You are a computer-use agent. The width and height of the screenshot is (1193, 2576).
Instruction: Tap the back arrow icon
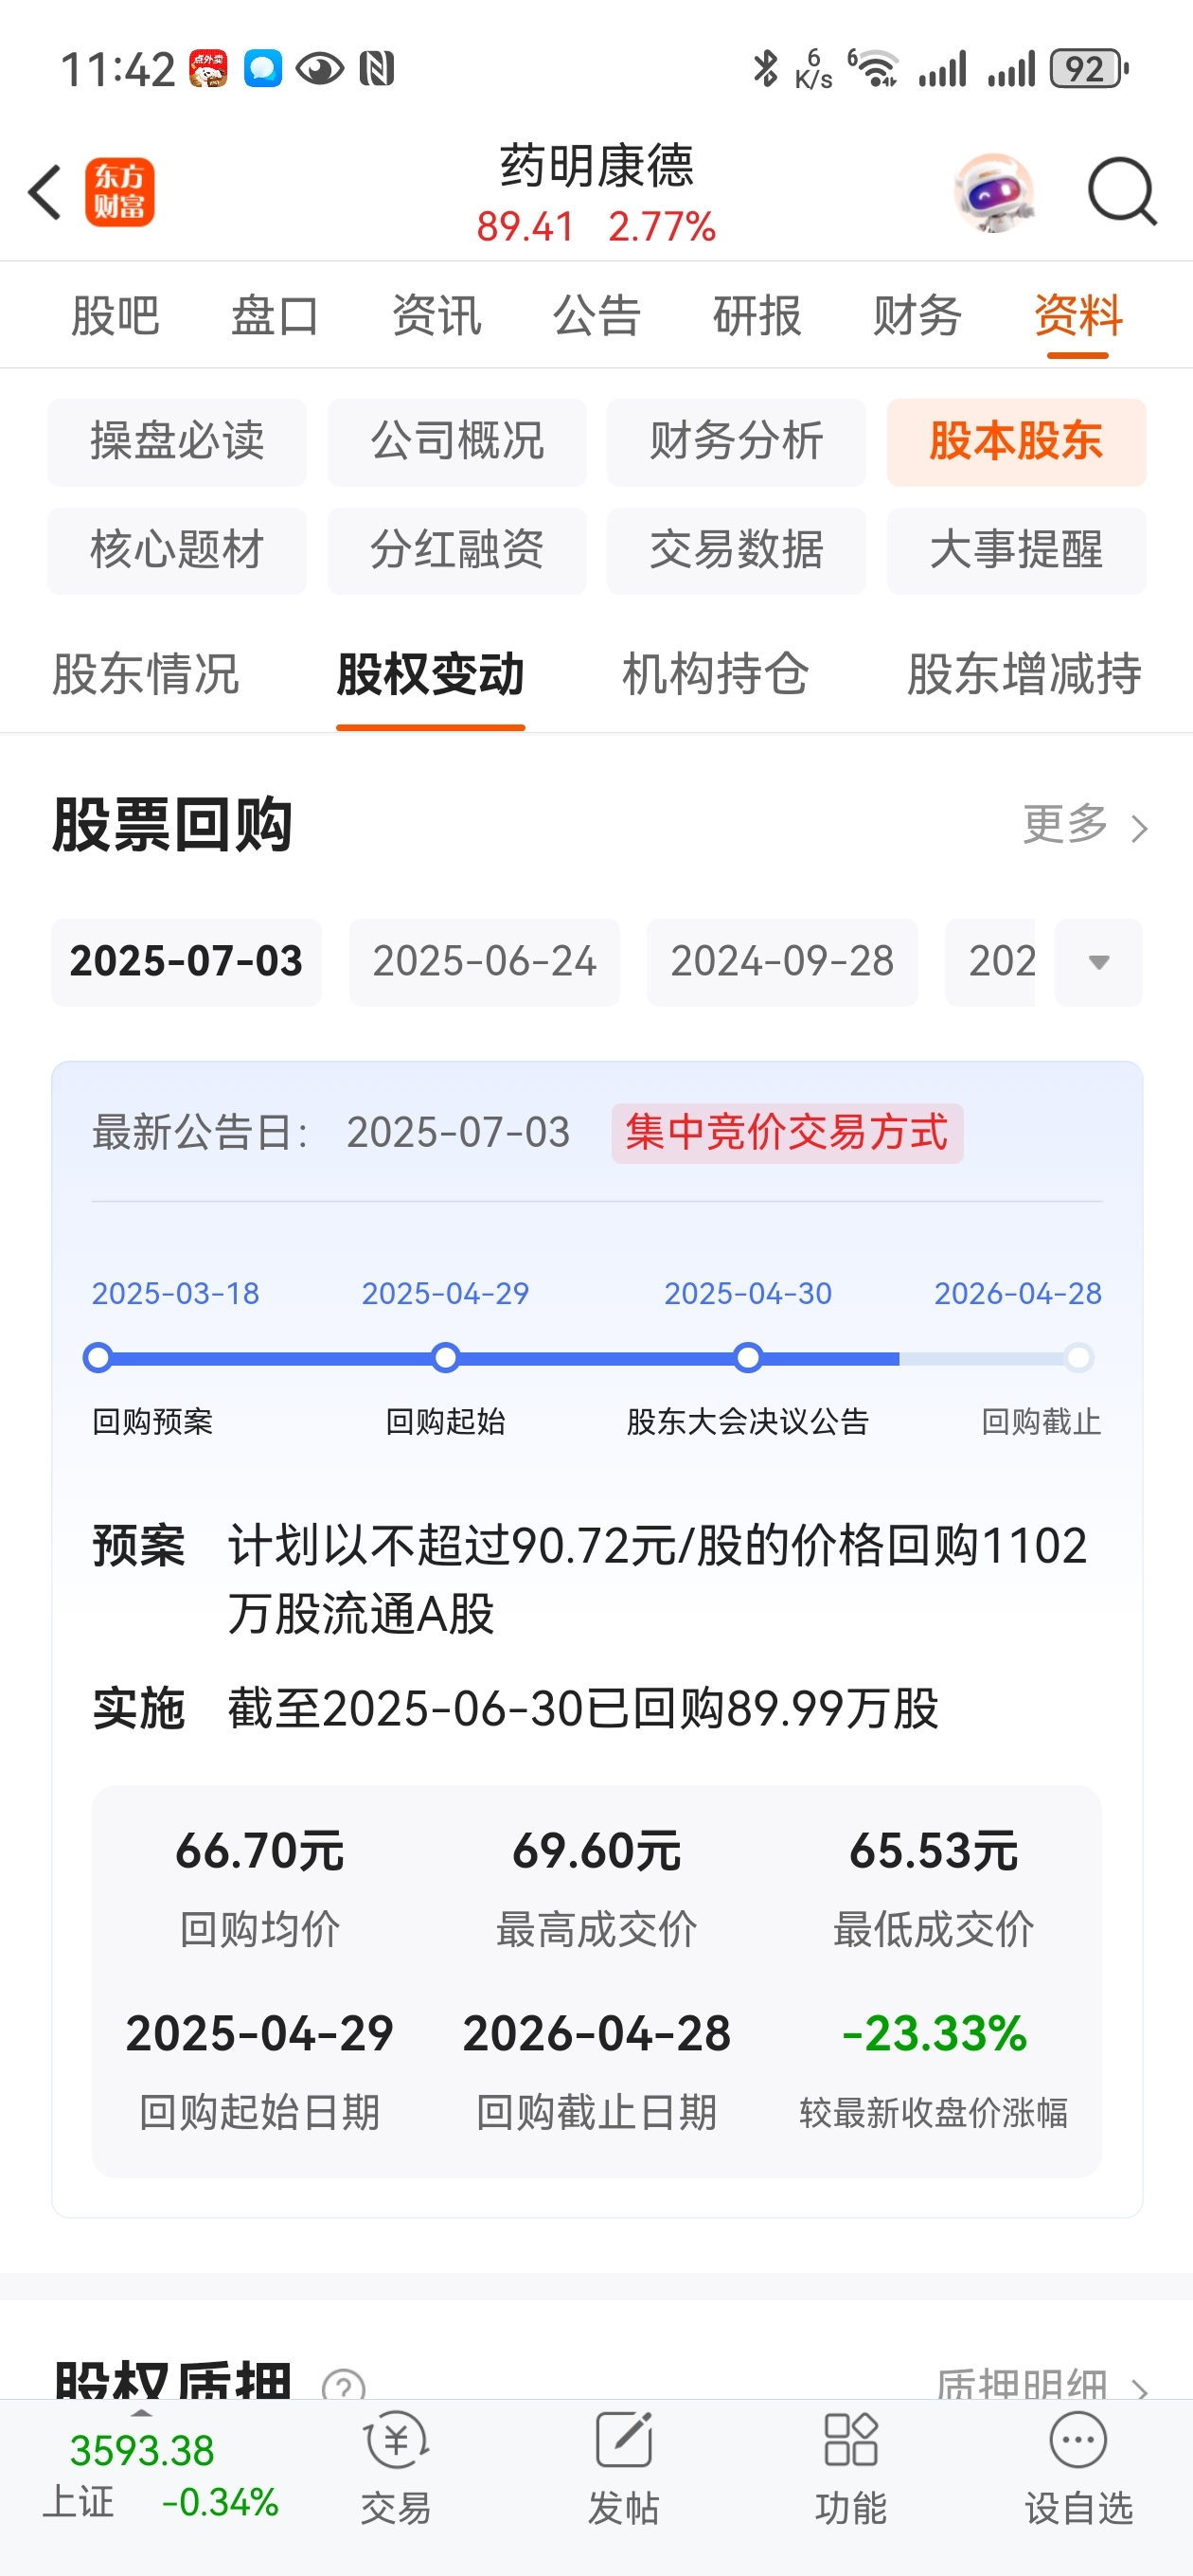[x=45, y=192]
